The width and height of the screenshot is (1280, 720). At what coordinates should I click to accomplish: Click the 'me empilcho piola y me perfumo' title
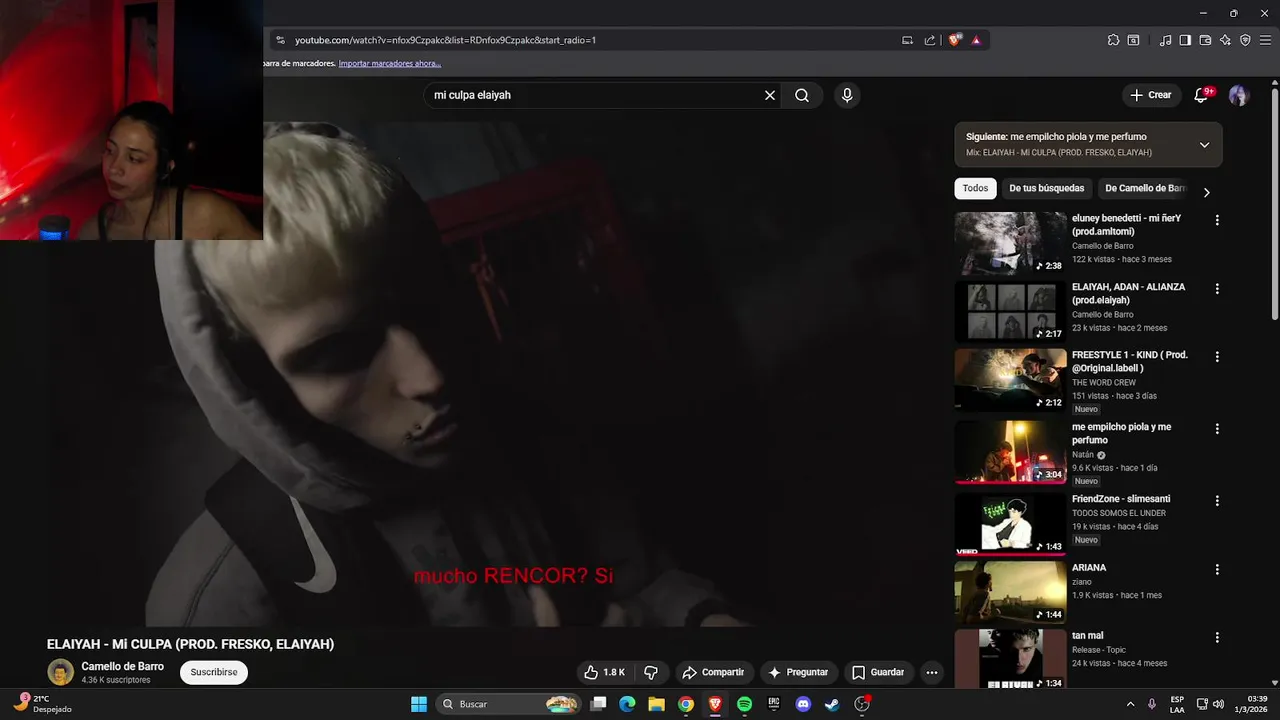(x=1121, y=433)
